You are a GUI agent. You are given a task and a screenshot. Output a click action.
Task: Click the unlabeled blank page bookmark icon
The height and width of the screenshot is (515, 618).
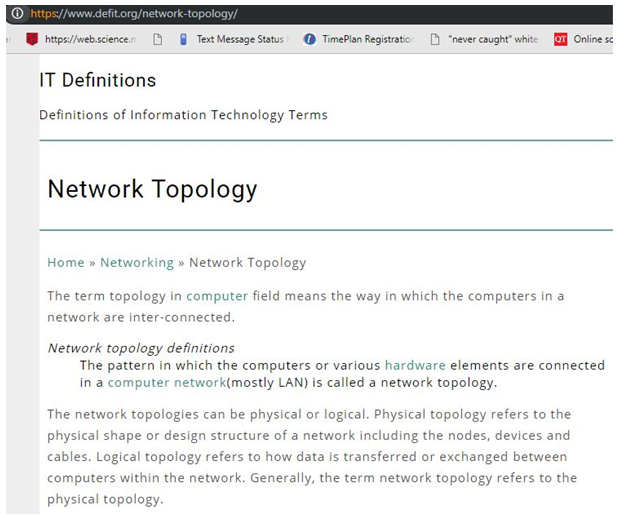pyautogui.click(x=158, y=39)
